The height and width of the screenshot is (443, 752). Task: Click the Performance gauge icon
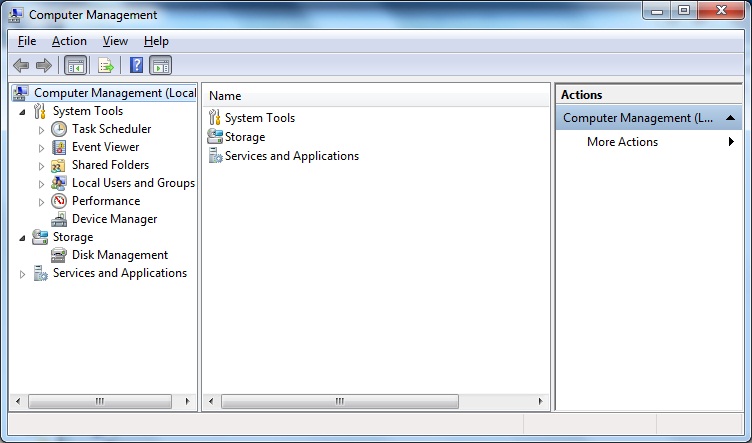coord(59,201)
